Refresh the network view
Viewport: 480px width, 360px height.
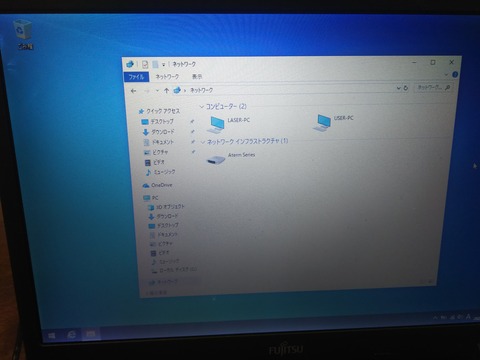pos(406,88)
